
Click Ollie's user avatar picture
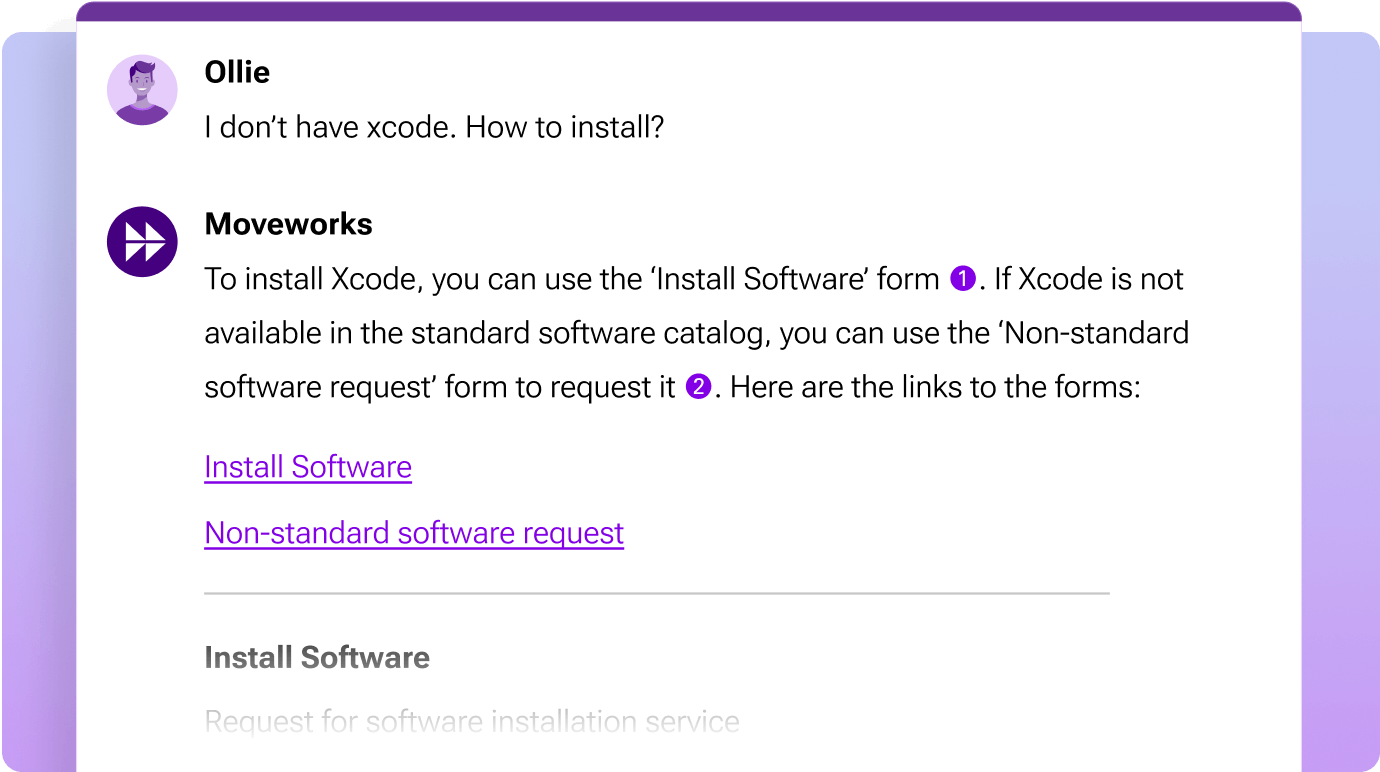point(142,90)
